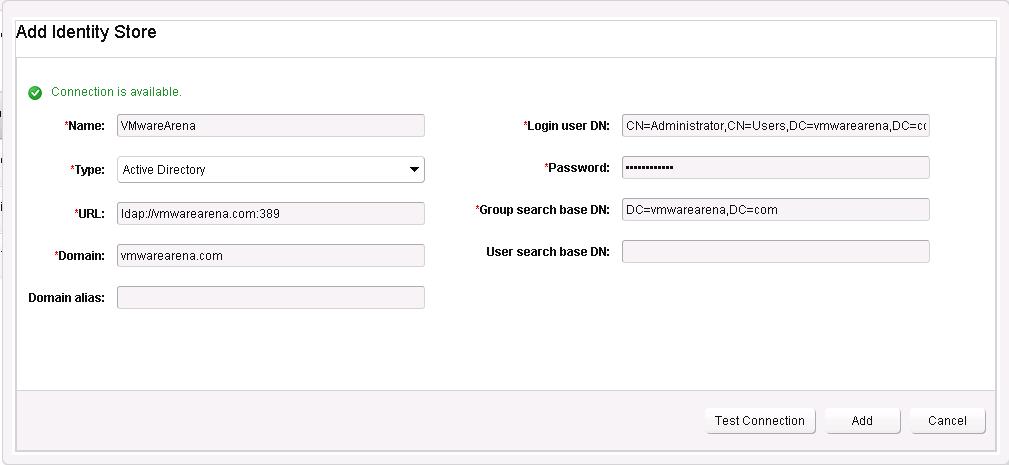Click the Add Identity Store dialog title

(86, 32)
